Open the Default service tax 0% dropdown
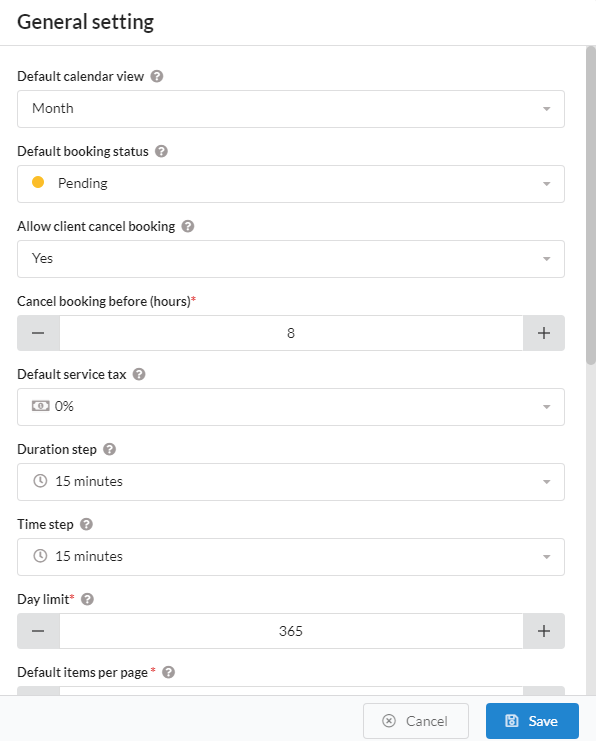Screen dimensions: 596x741 (x=291, y=407)
